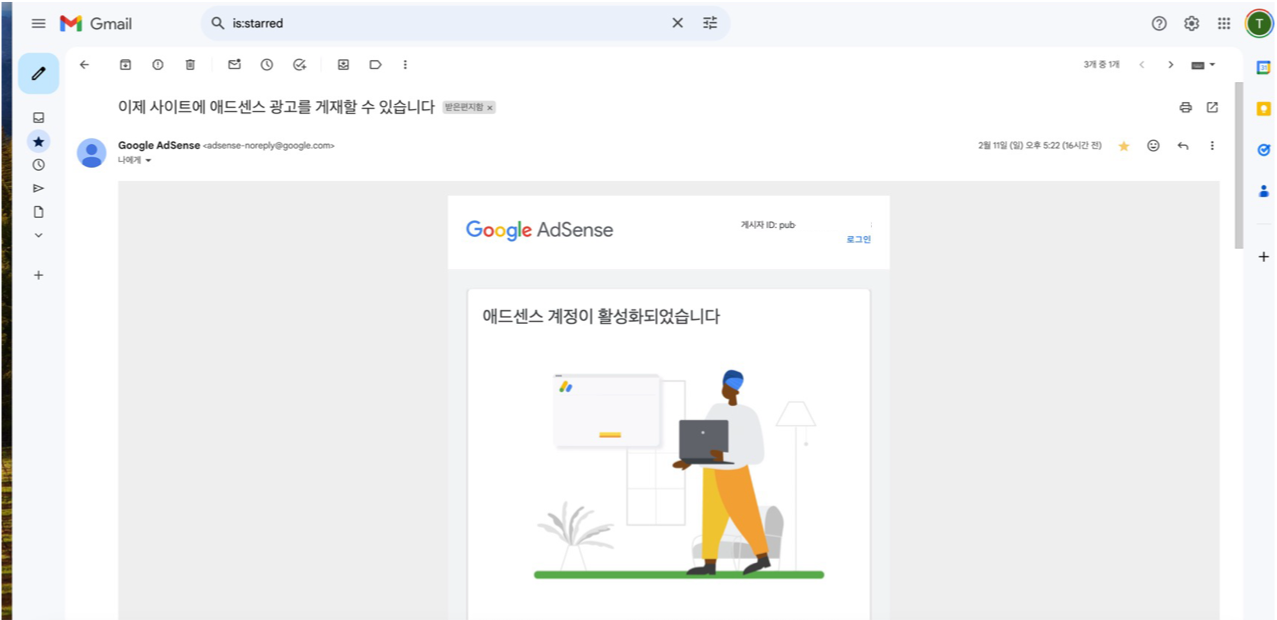Viewport: 1277px width, 620px height.
Task: Add an emoji reaction
Action: pyautogui.click(x=1153, y=146)
